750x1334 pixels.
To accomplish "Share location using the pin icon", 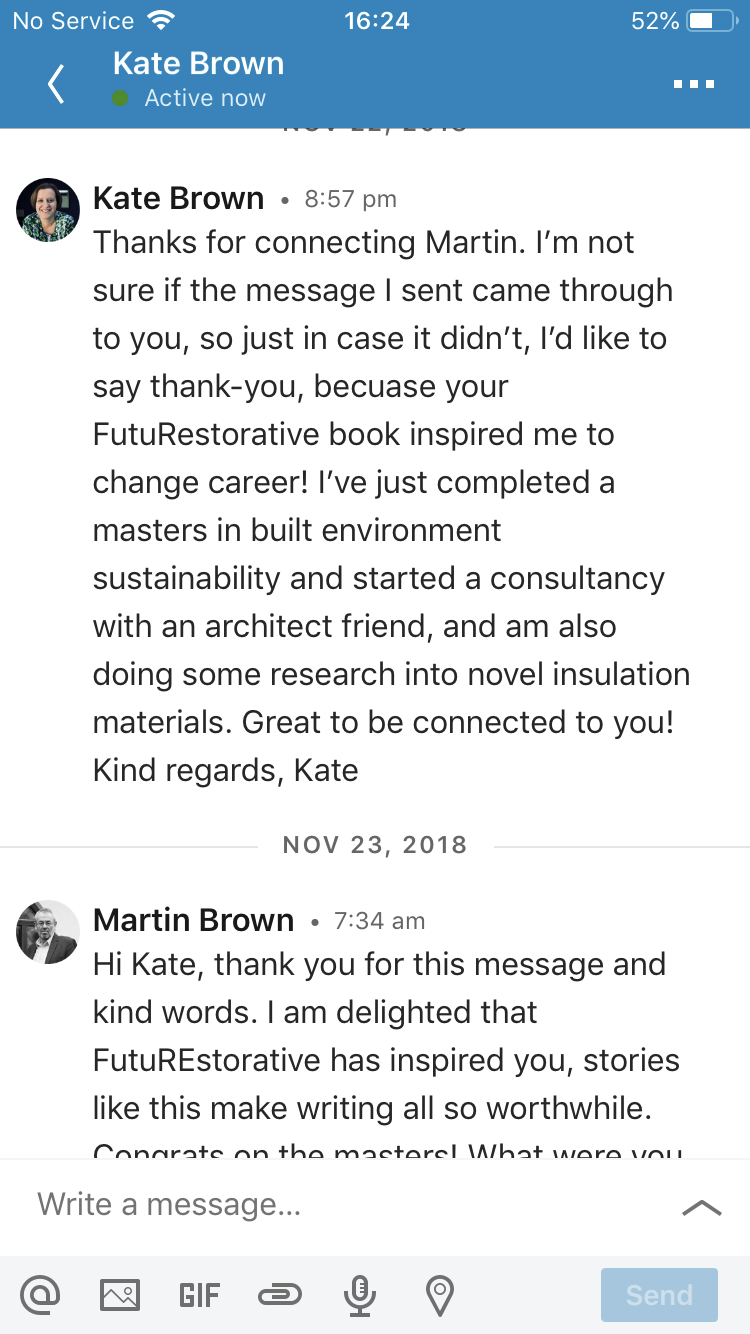I will tap(439, 1296).
